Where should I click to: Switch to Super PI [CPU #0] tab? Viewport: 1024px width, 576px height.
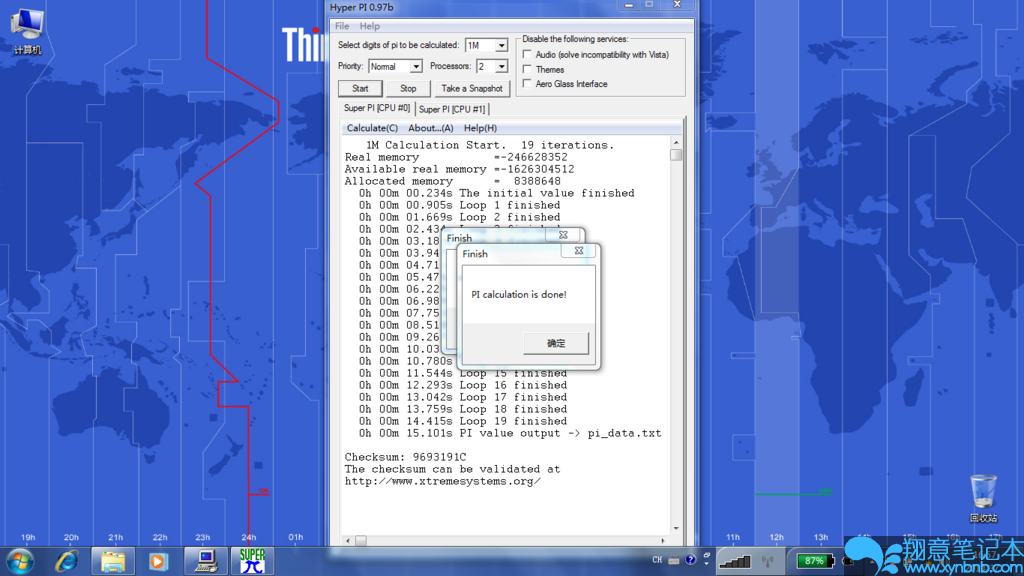(377, 108)
